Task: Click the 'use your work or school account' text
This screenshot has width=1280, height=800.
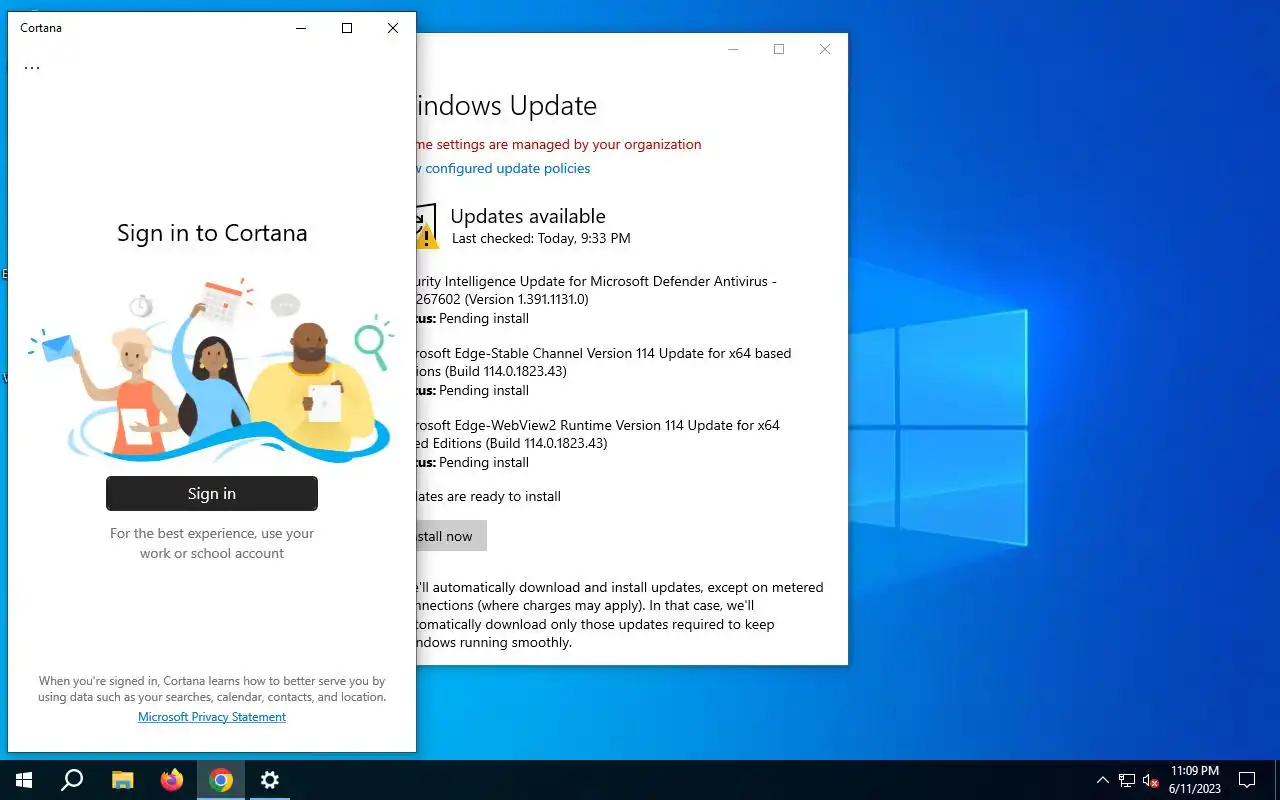Action: (212, 543)
